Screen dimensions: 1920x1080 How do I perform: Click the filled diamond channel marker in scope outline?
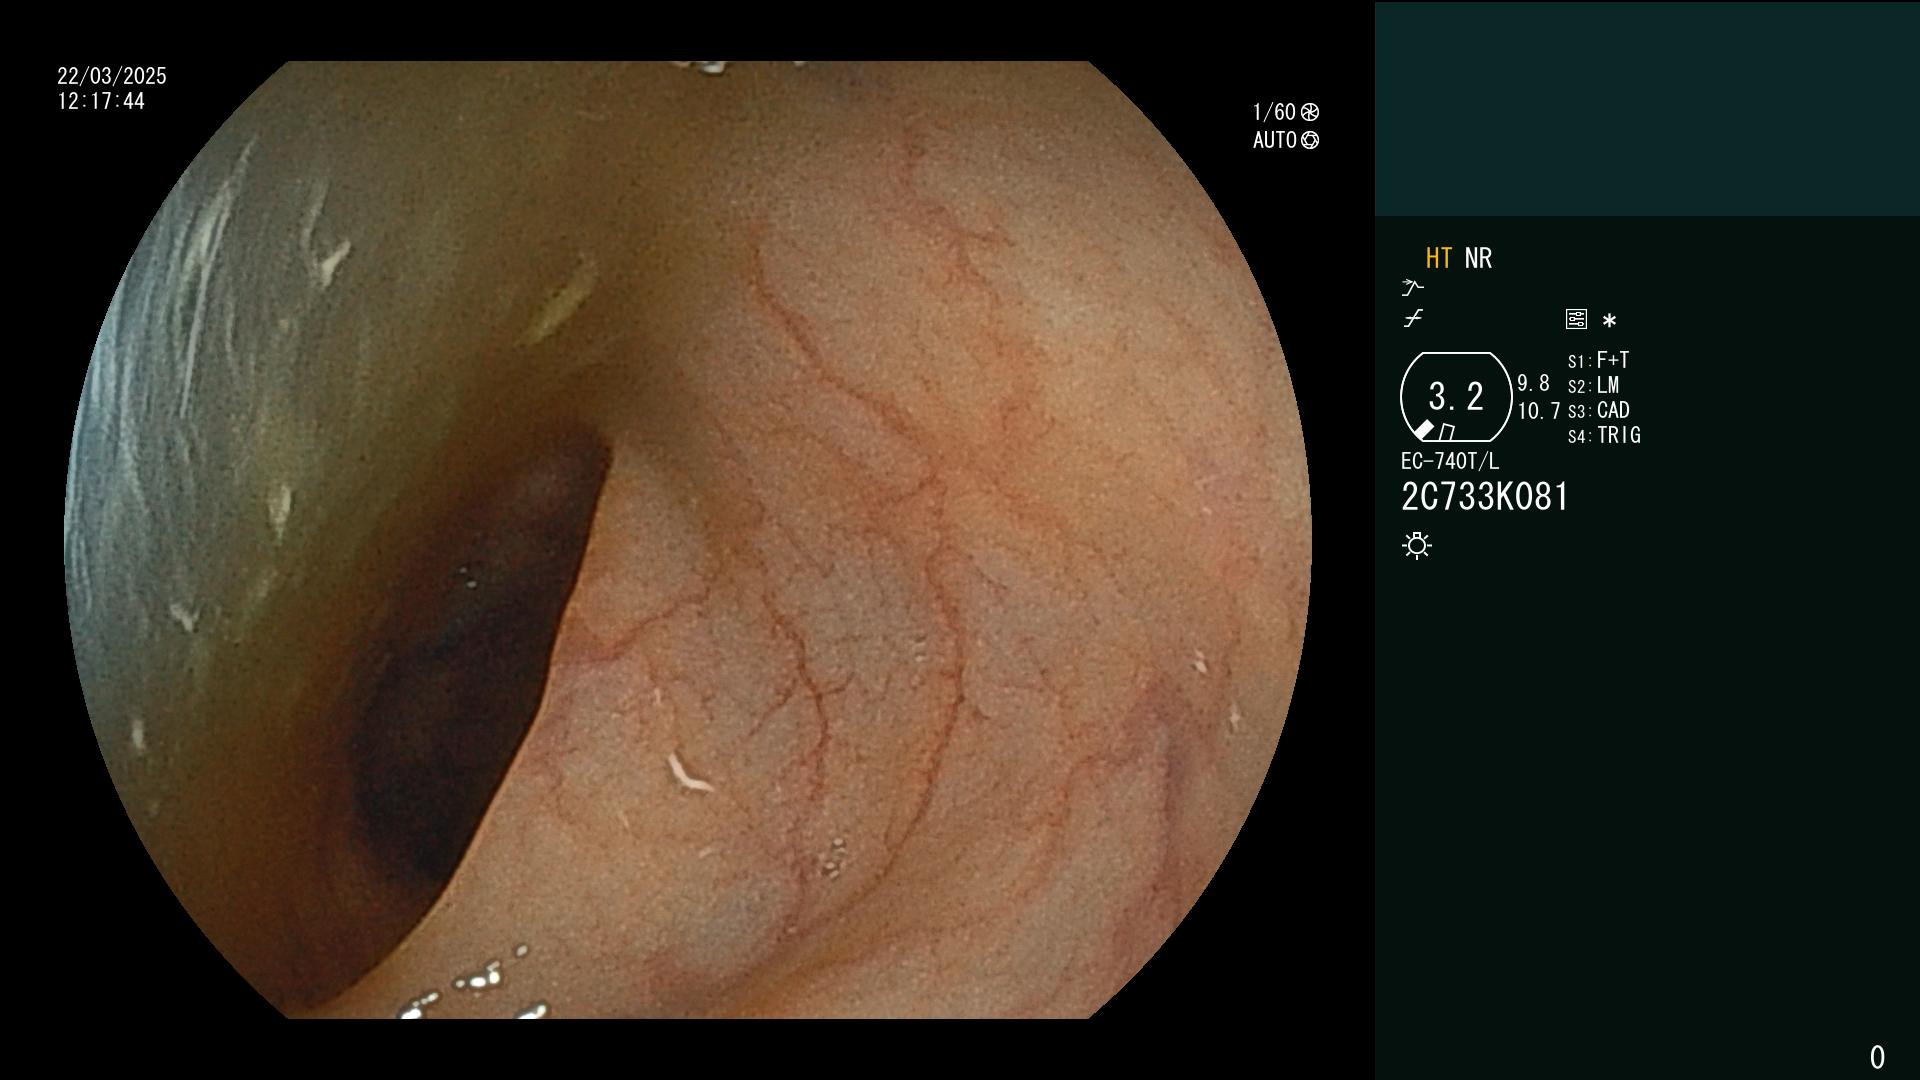1424,430
